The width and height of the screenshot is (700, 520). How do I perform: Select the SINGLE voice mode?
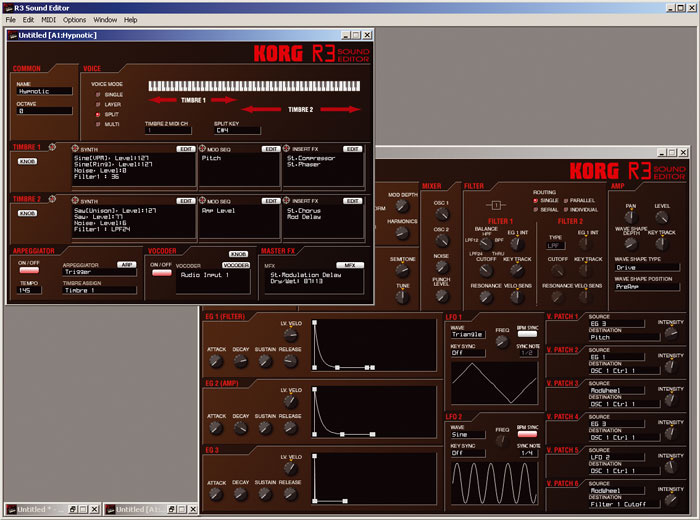(98, 95)
